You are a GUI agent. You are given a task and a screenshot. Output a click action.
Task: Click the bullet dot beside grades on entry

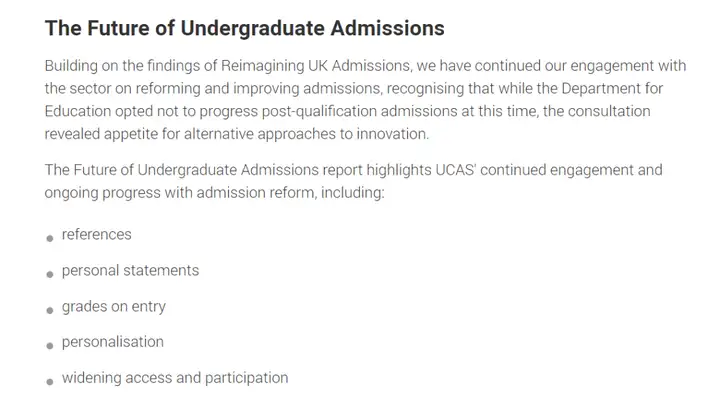[50, 310]
